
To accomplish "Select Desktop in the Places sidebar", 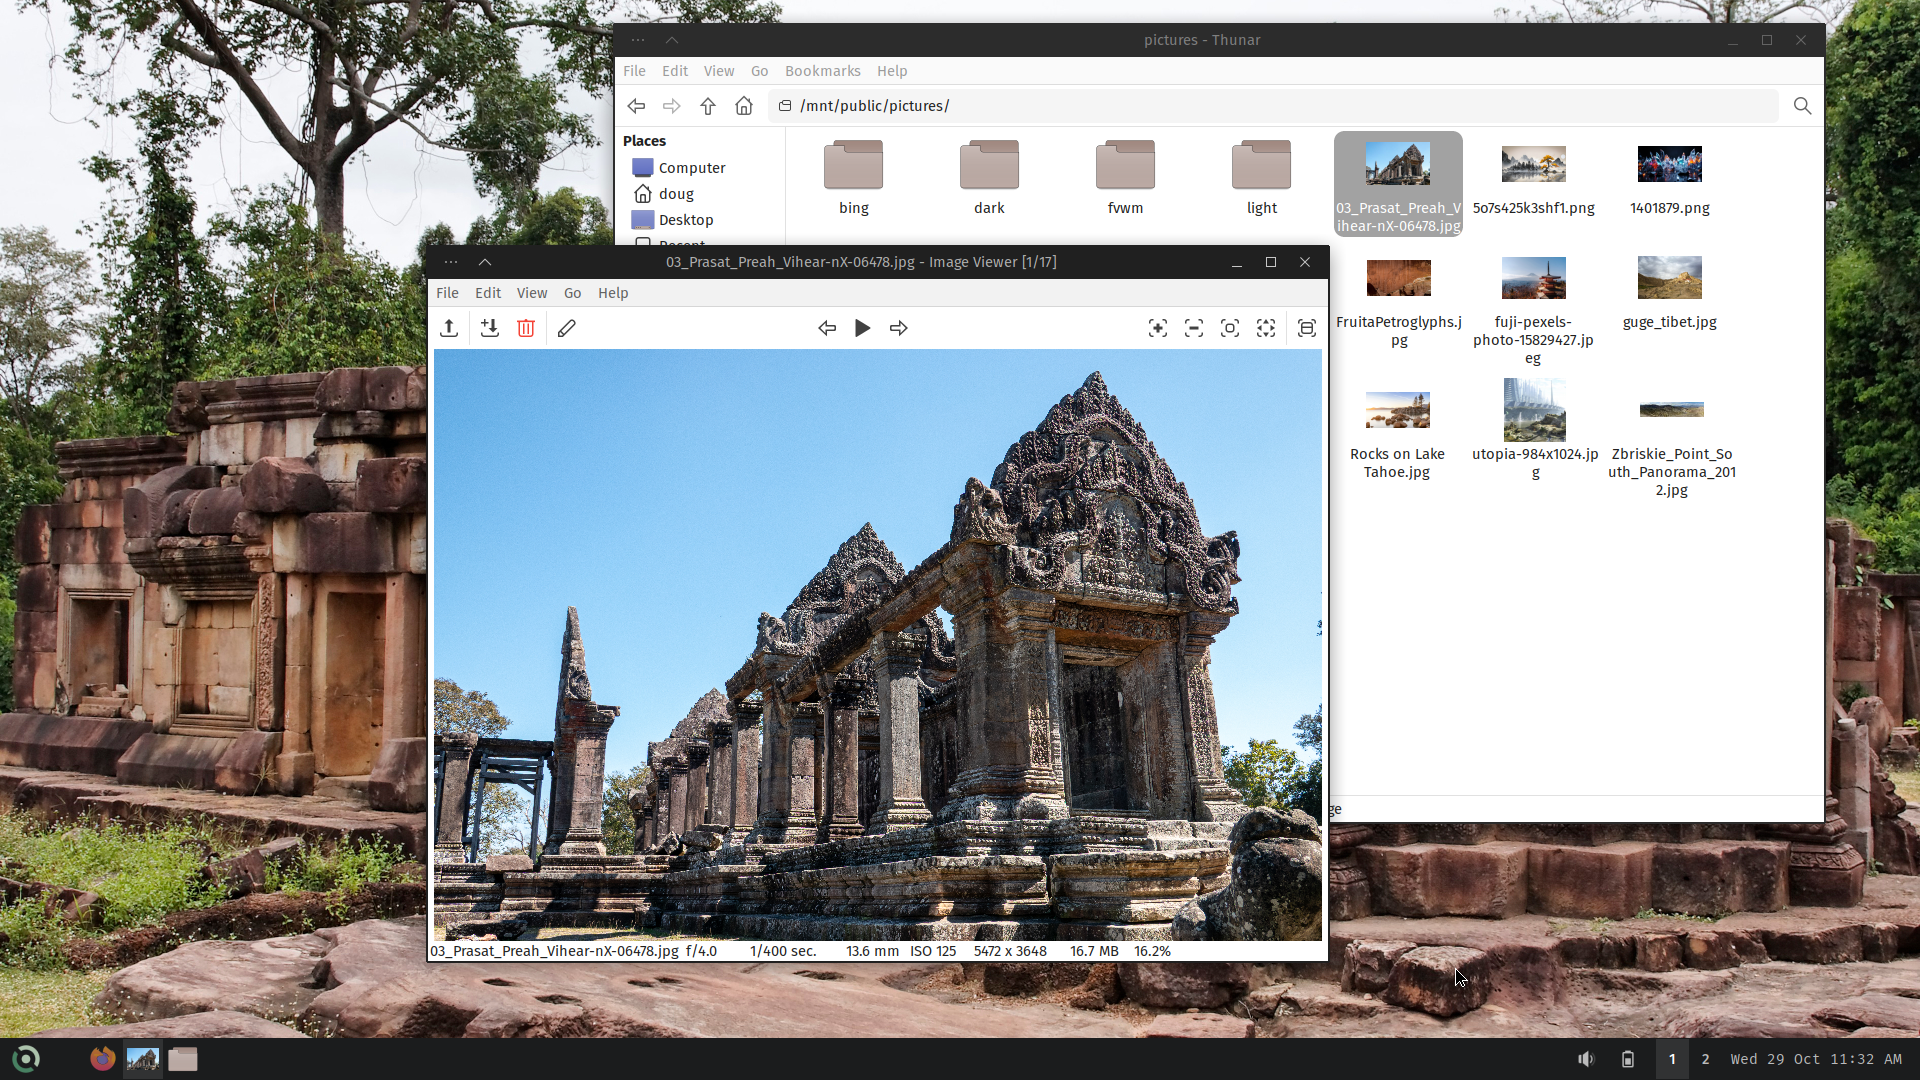I will 685,220.
